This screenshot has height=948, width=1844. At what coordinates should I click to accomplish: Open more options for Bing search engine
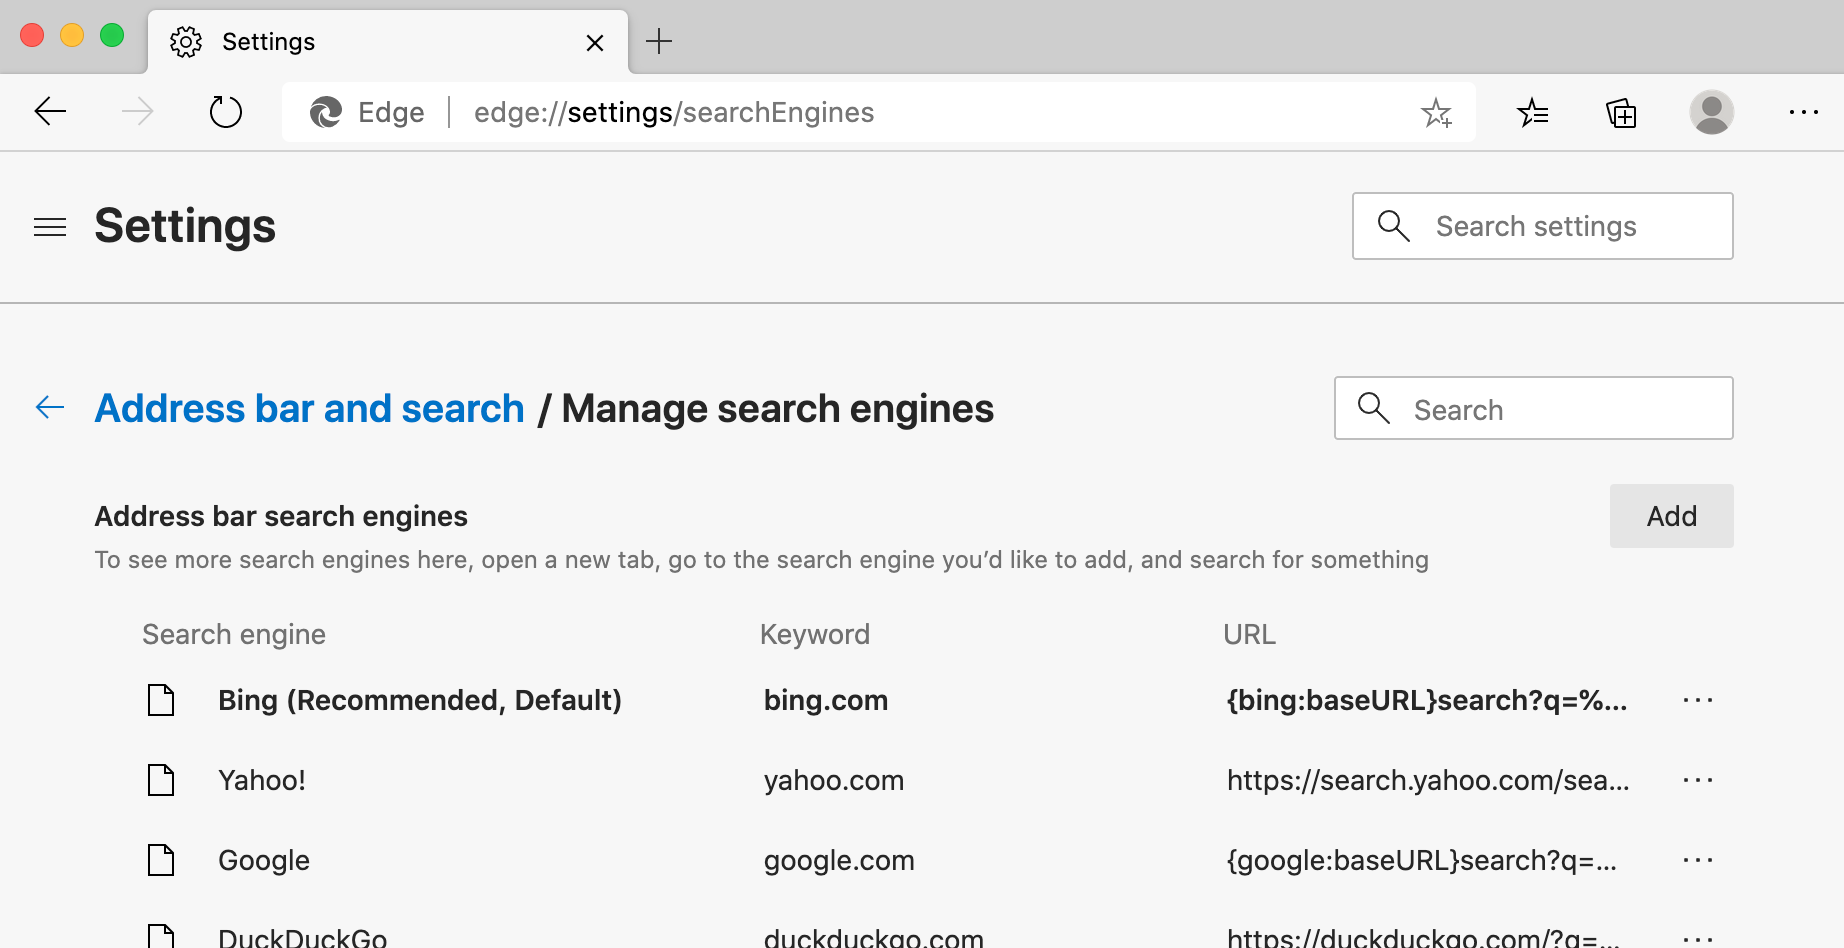click(1697, 700)
